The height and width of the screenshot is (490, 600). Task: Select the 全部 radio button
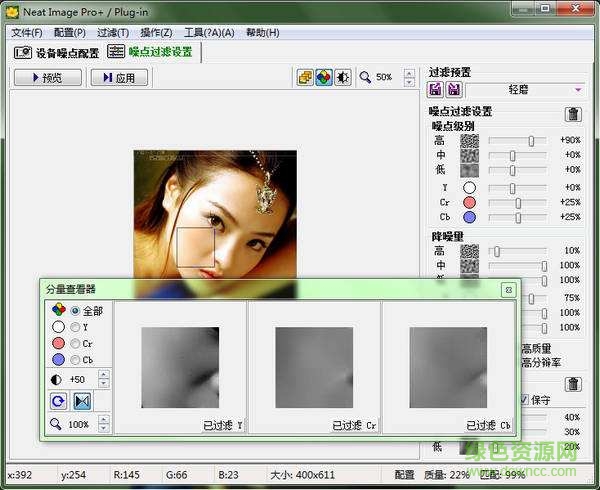click(75, 310)
